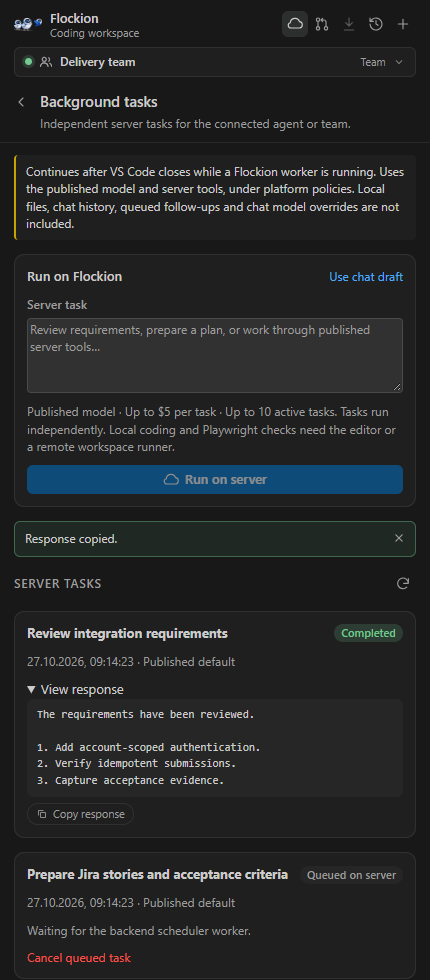Click the green connection status dot
This screenshot has width=430, height=980.
pyautogui.click(x=28, y=62)
